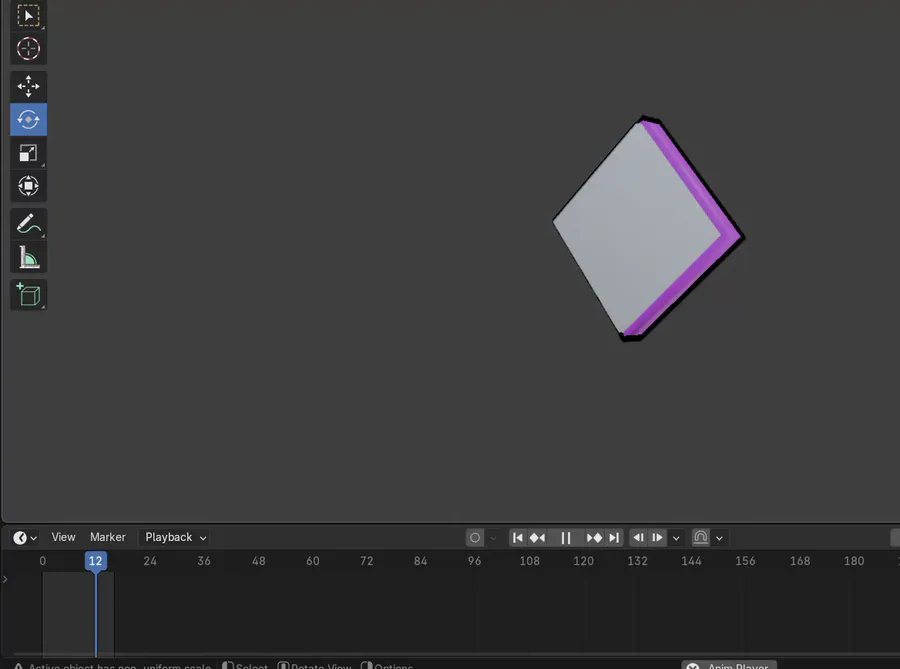Step back one frame
This screenshot has height=669, width=900.
pyautogui.click(x=638, y=538)
